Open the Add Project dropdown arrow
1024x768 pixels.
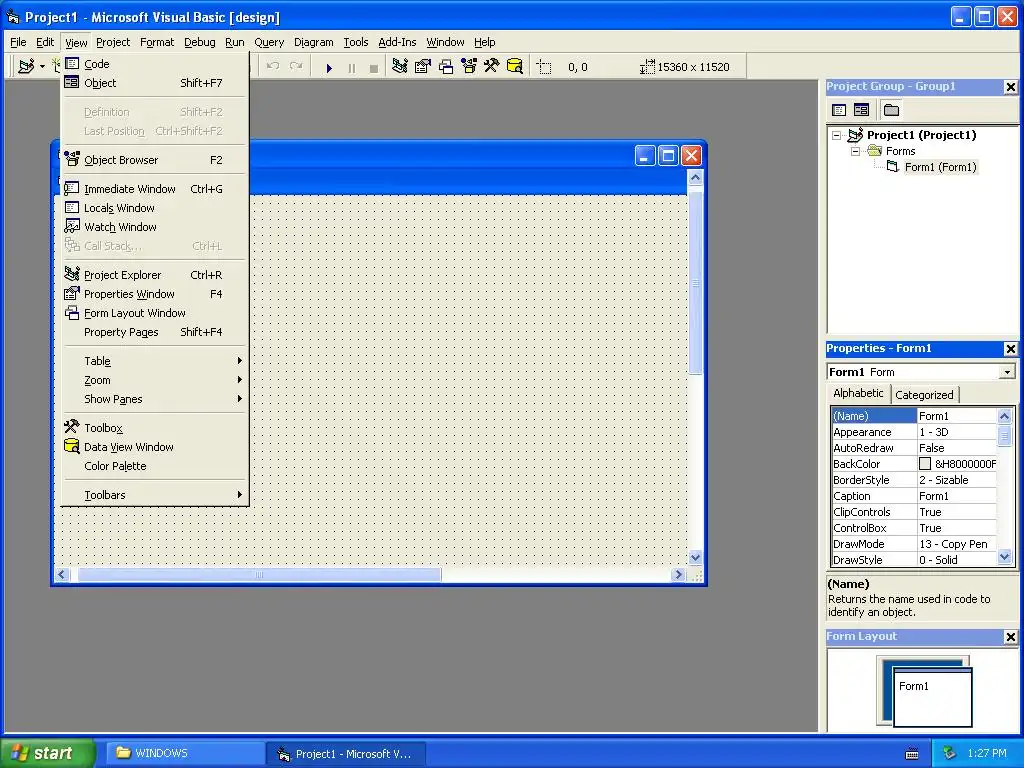click(x=42, y=67)
